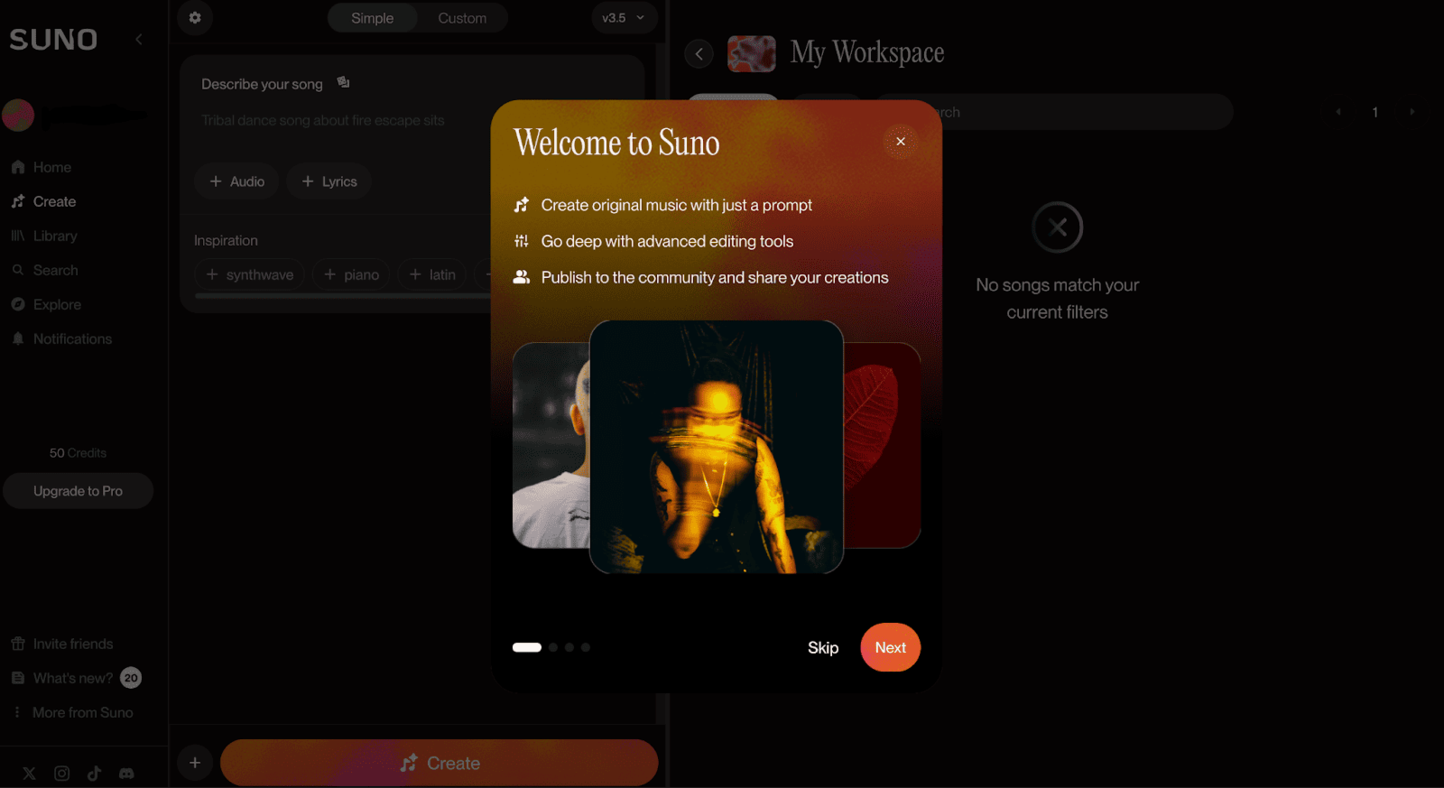Open settings gear icon in create panel
Image resolution: width=1444 pixels, height=788 pixels.
point(195,18)
